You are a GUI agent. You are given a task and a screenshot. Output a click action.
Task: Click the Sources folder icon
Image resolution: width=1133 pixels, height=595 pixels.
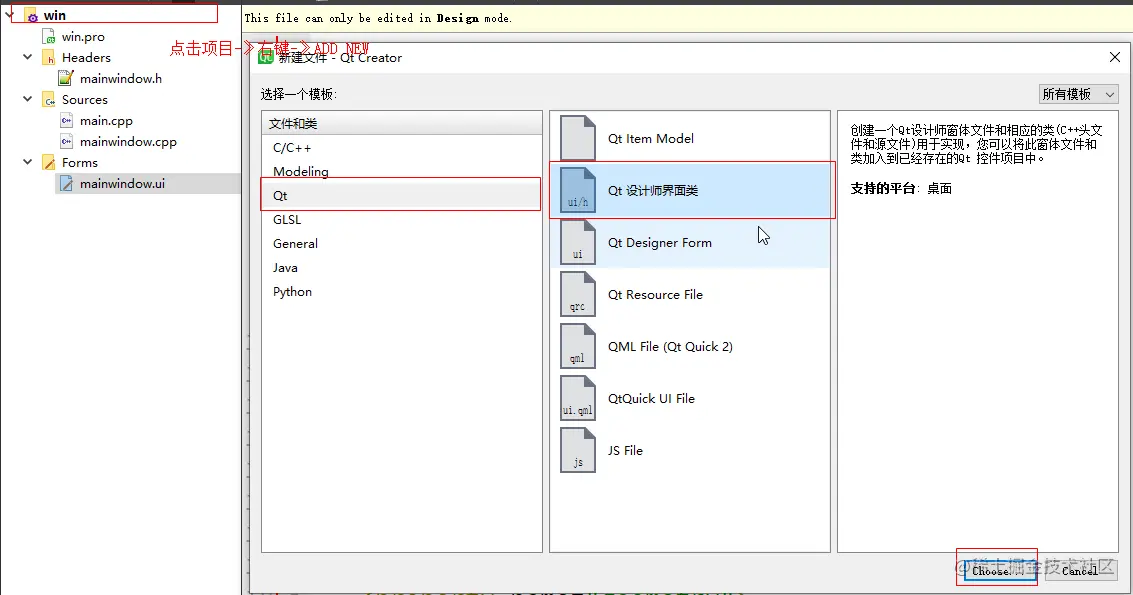48,99
